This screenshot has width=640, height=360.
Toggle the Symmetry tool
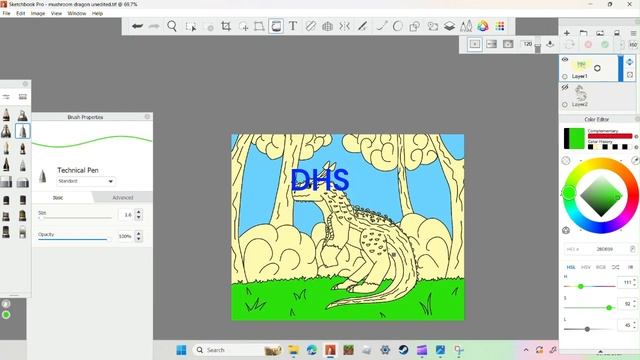coord(345,26)
